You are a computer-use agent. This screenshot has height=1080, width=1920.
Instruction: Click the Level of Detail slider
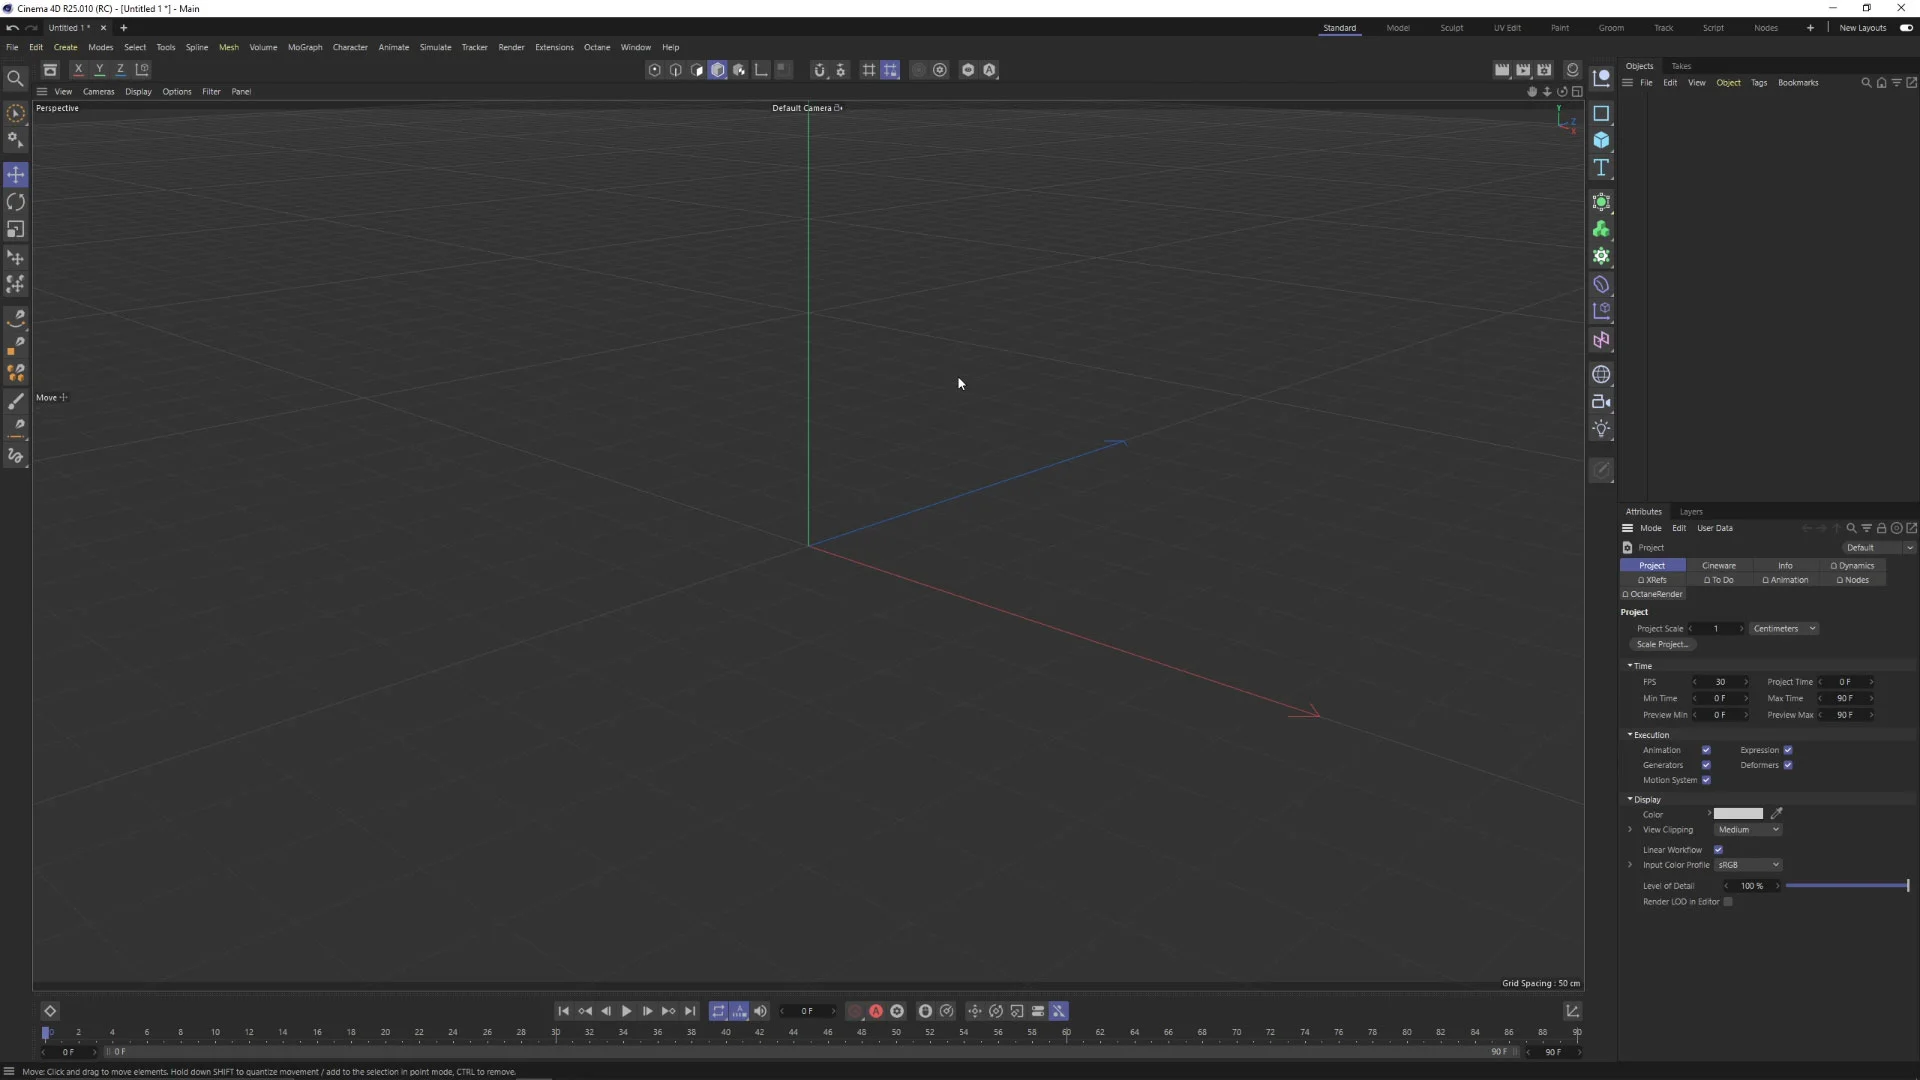click(x=1847, y=886)
